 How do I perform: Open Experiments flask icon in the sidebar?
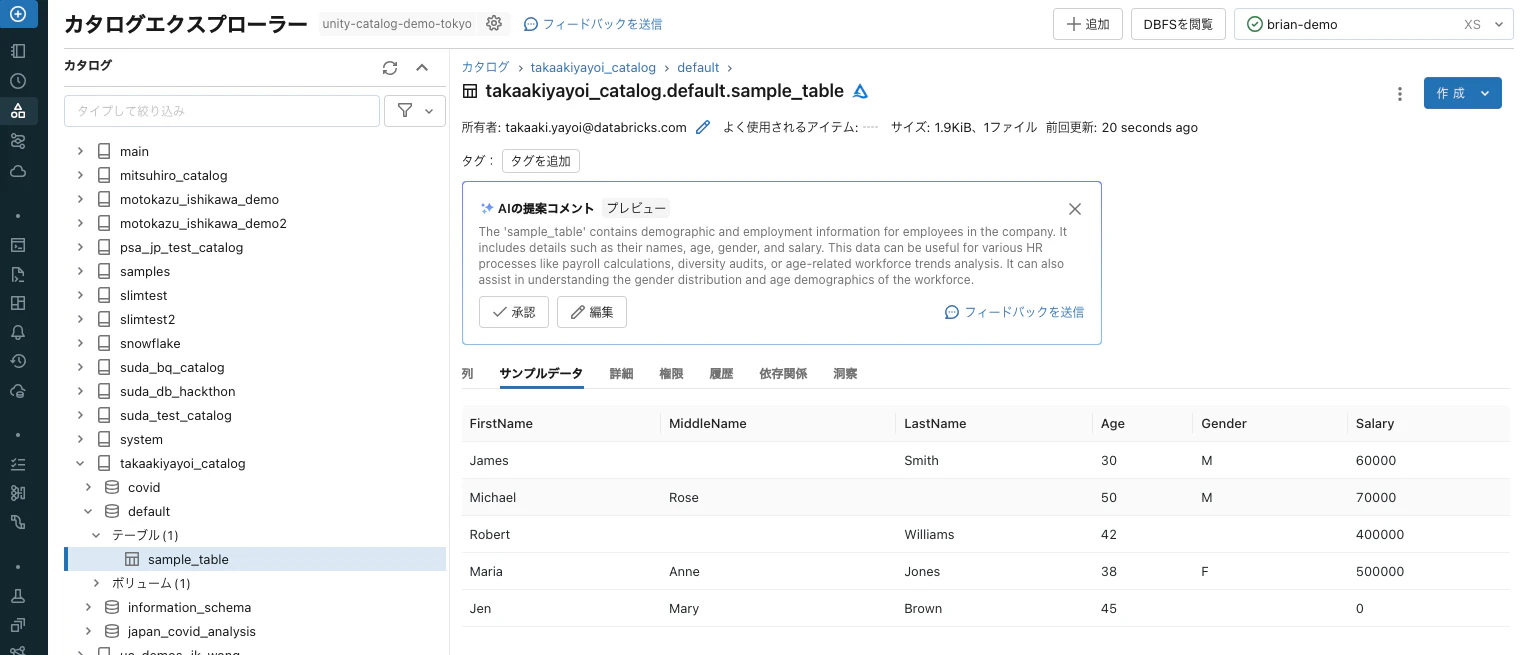point(18,596)
